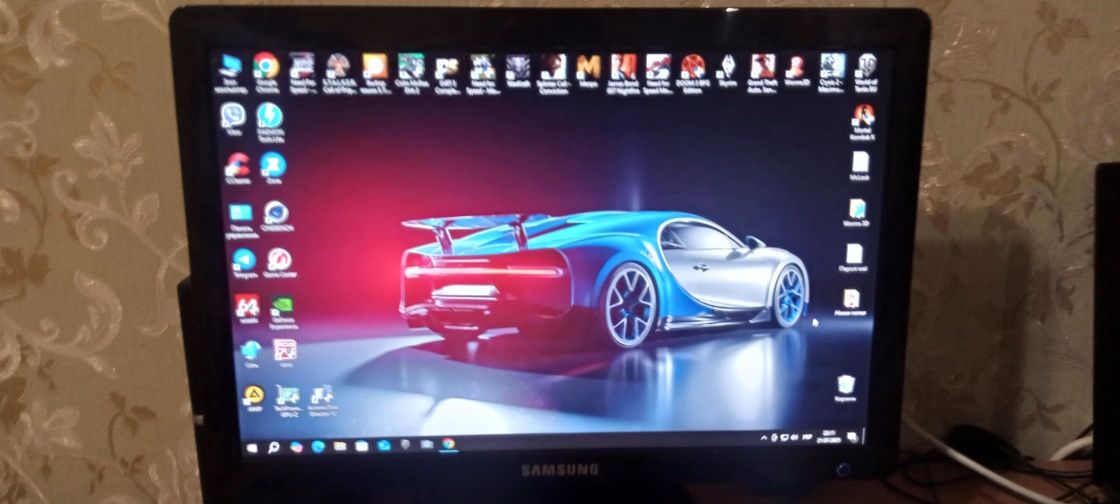Open the orange M game icon
The height and width of the screenshot is (504, 1120).
(588, 71)
